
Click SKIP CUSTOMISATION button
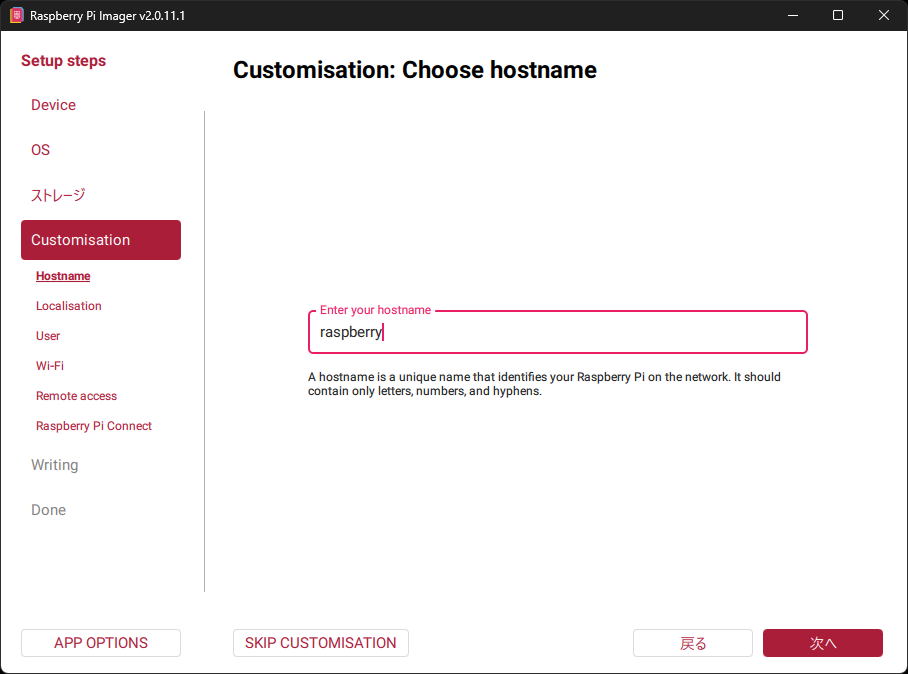(x=321, y=643)
